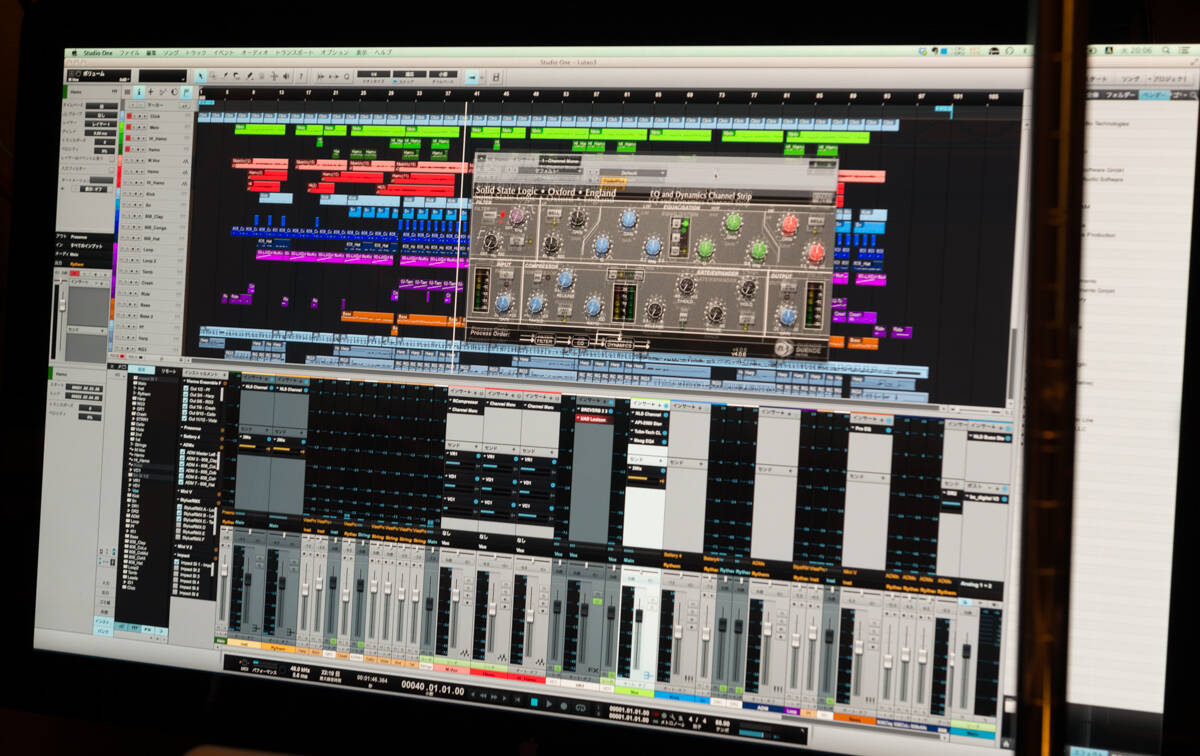Click the 00040.01.01.00 time display
This screenshot has width=1200, height=756.
tap(431, 689)
